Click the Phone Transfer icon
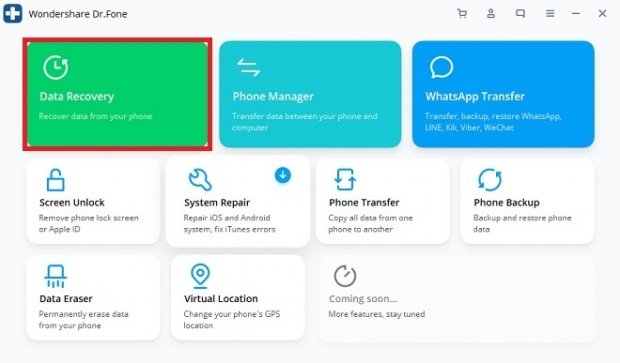Image resolution: width=620 pixels, height=363 pixels. [345, 180]
